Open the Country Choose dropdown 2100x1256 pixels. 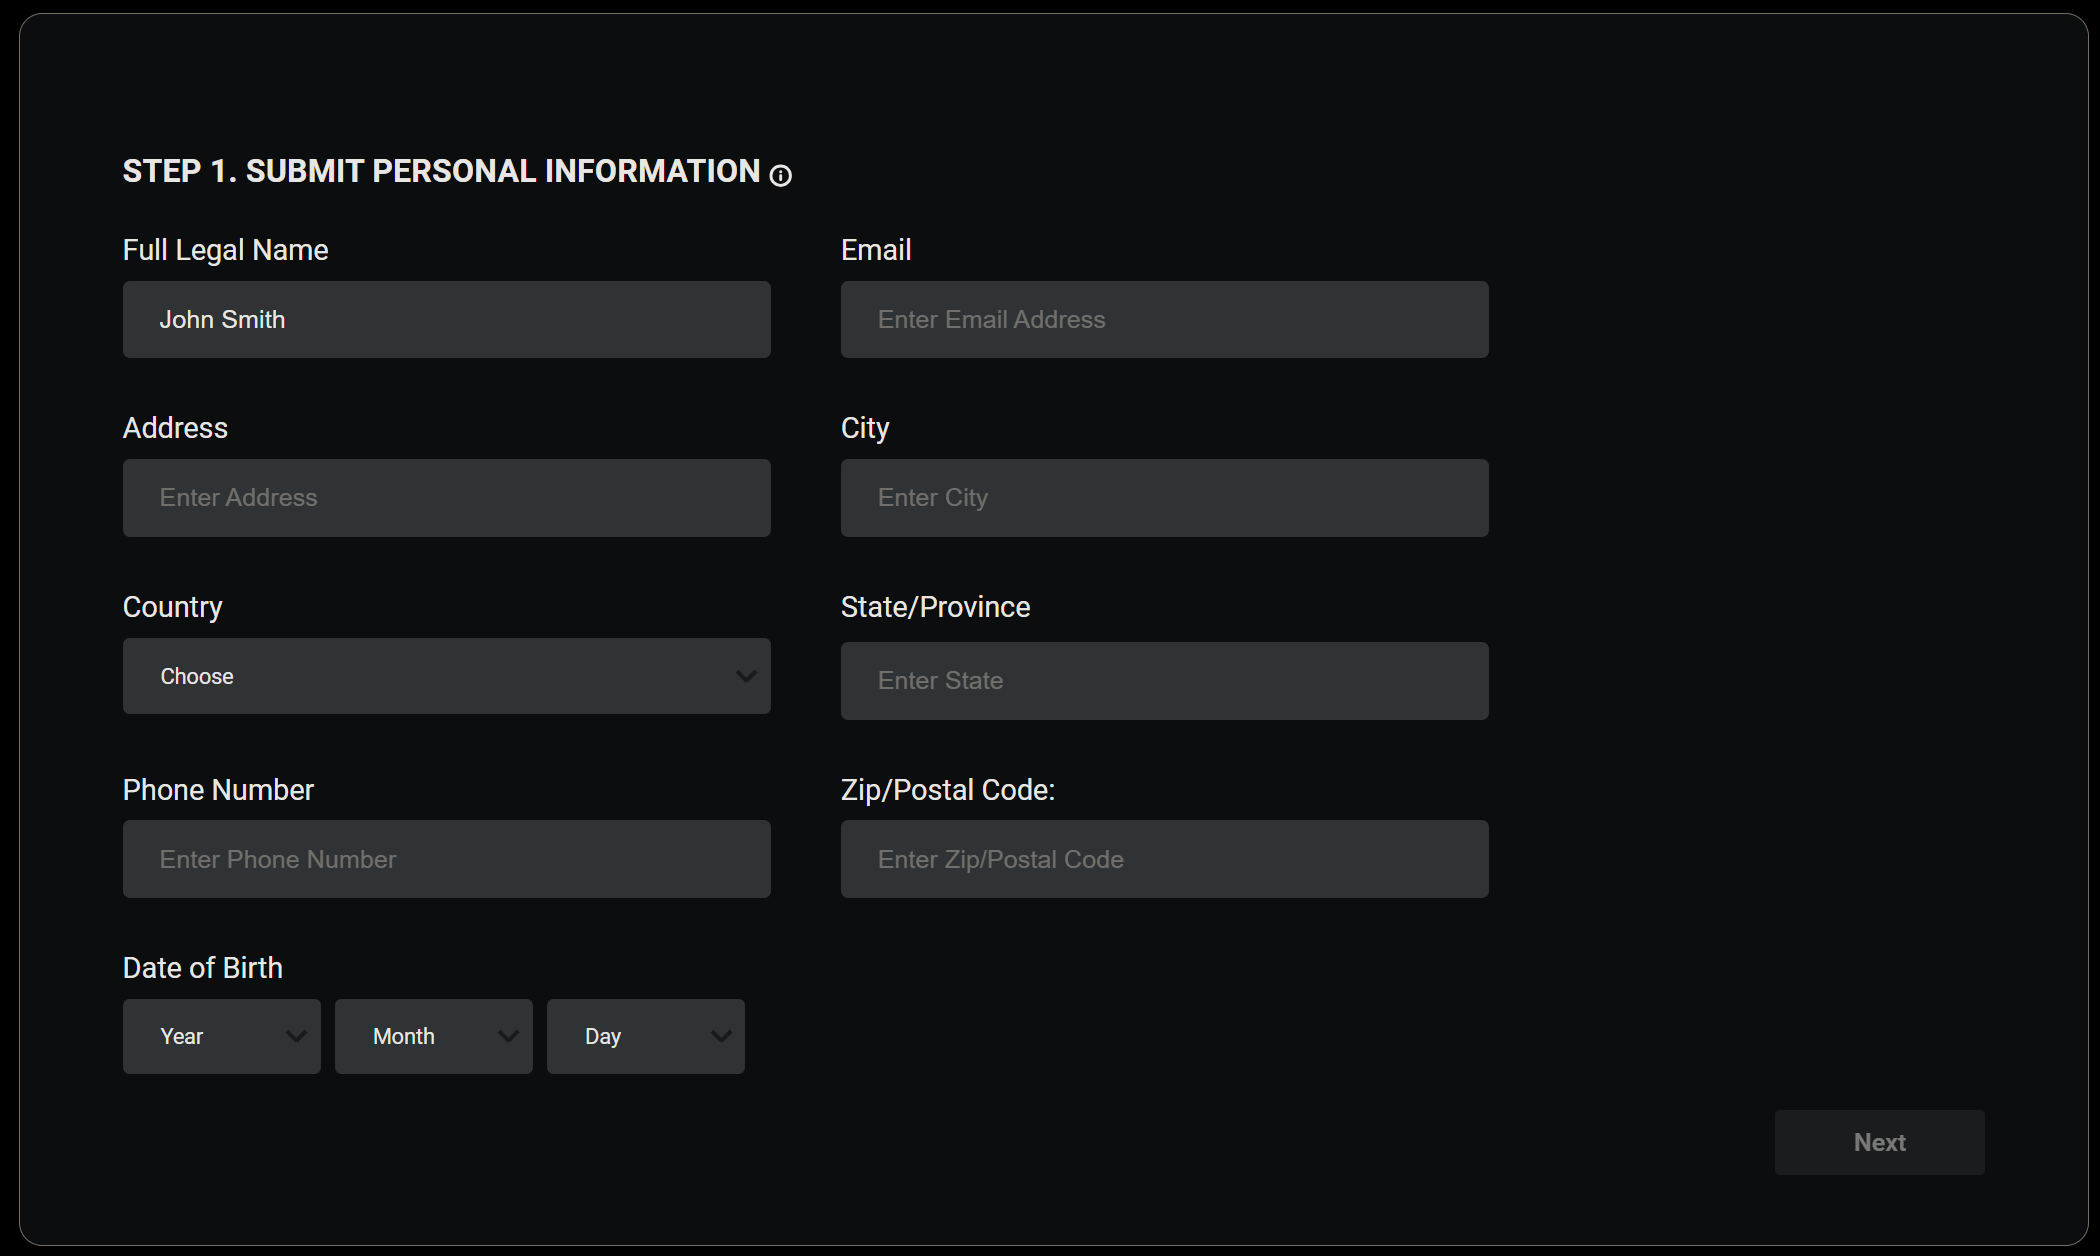tap(446, 676)
